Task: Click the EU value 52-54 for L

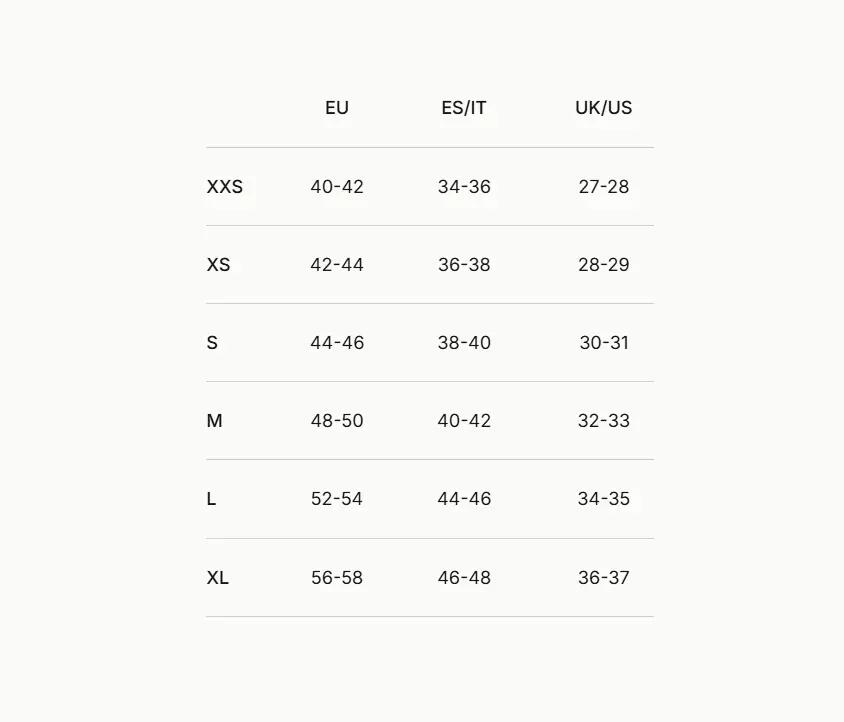Action: 336,499
